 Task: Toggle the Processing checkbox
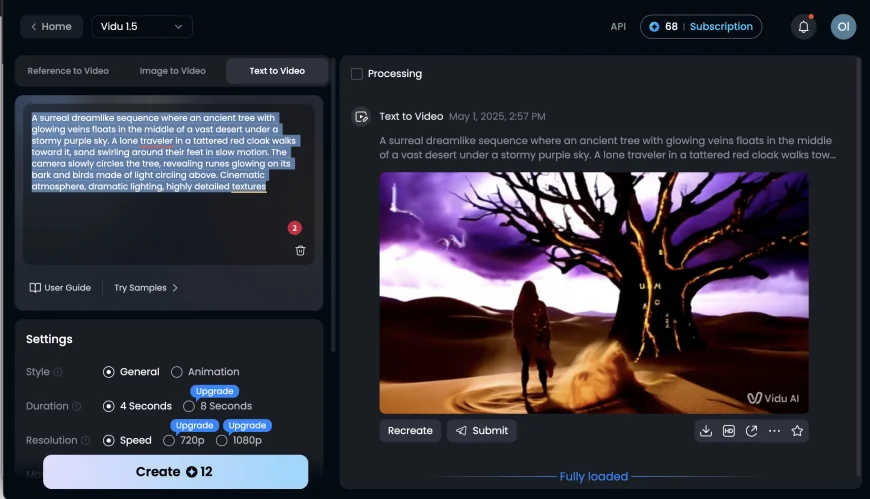coord(357,74)
